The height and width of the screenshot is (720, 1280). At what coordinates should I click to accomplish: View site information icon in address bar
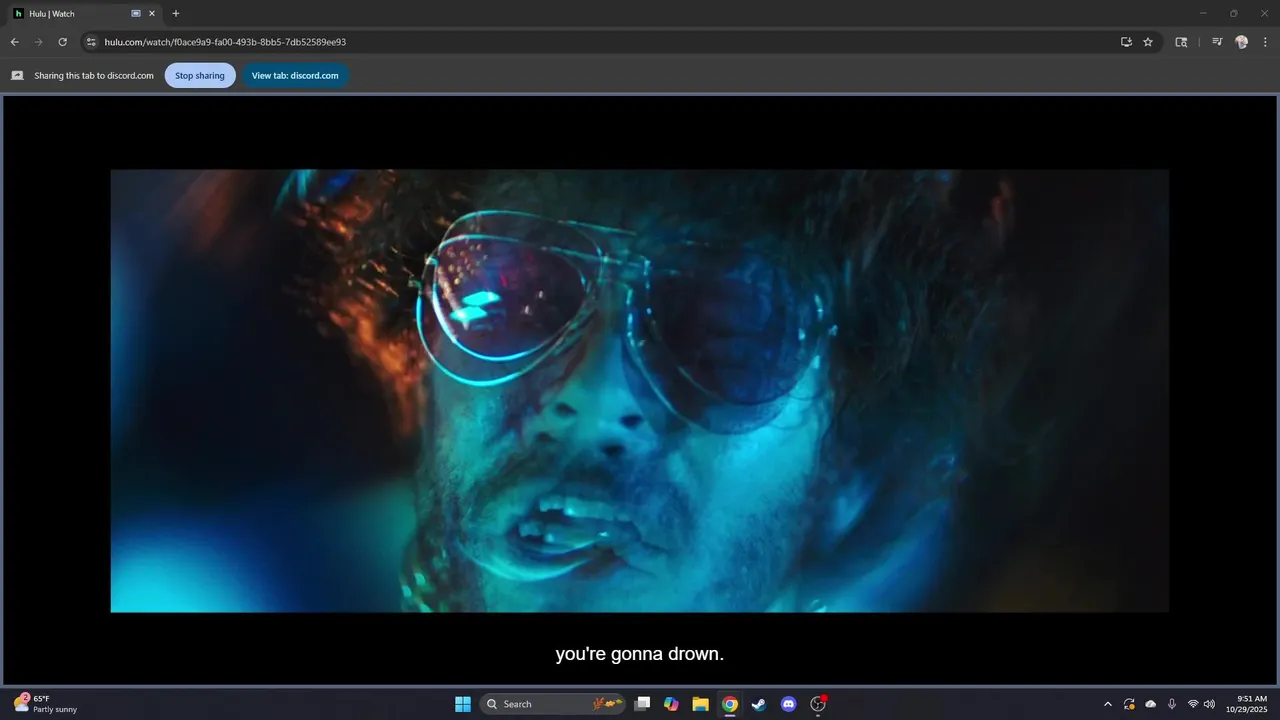tap(91, 42)
